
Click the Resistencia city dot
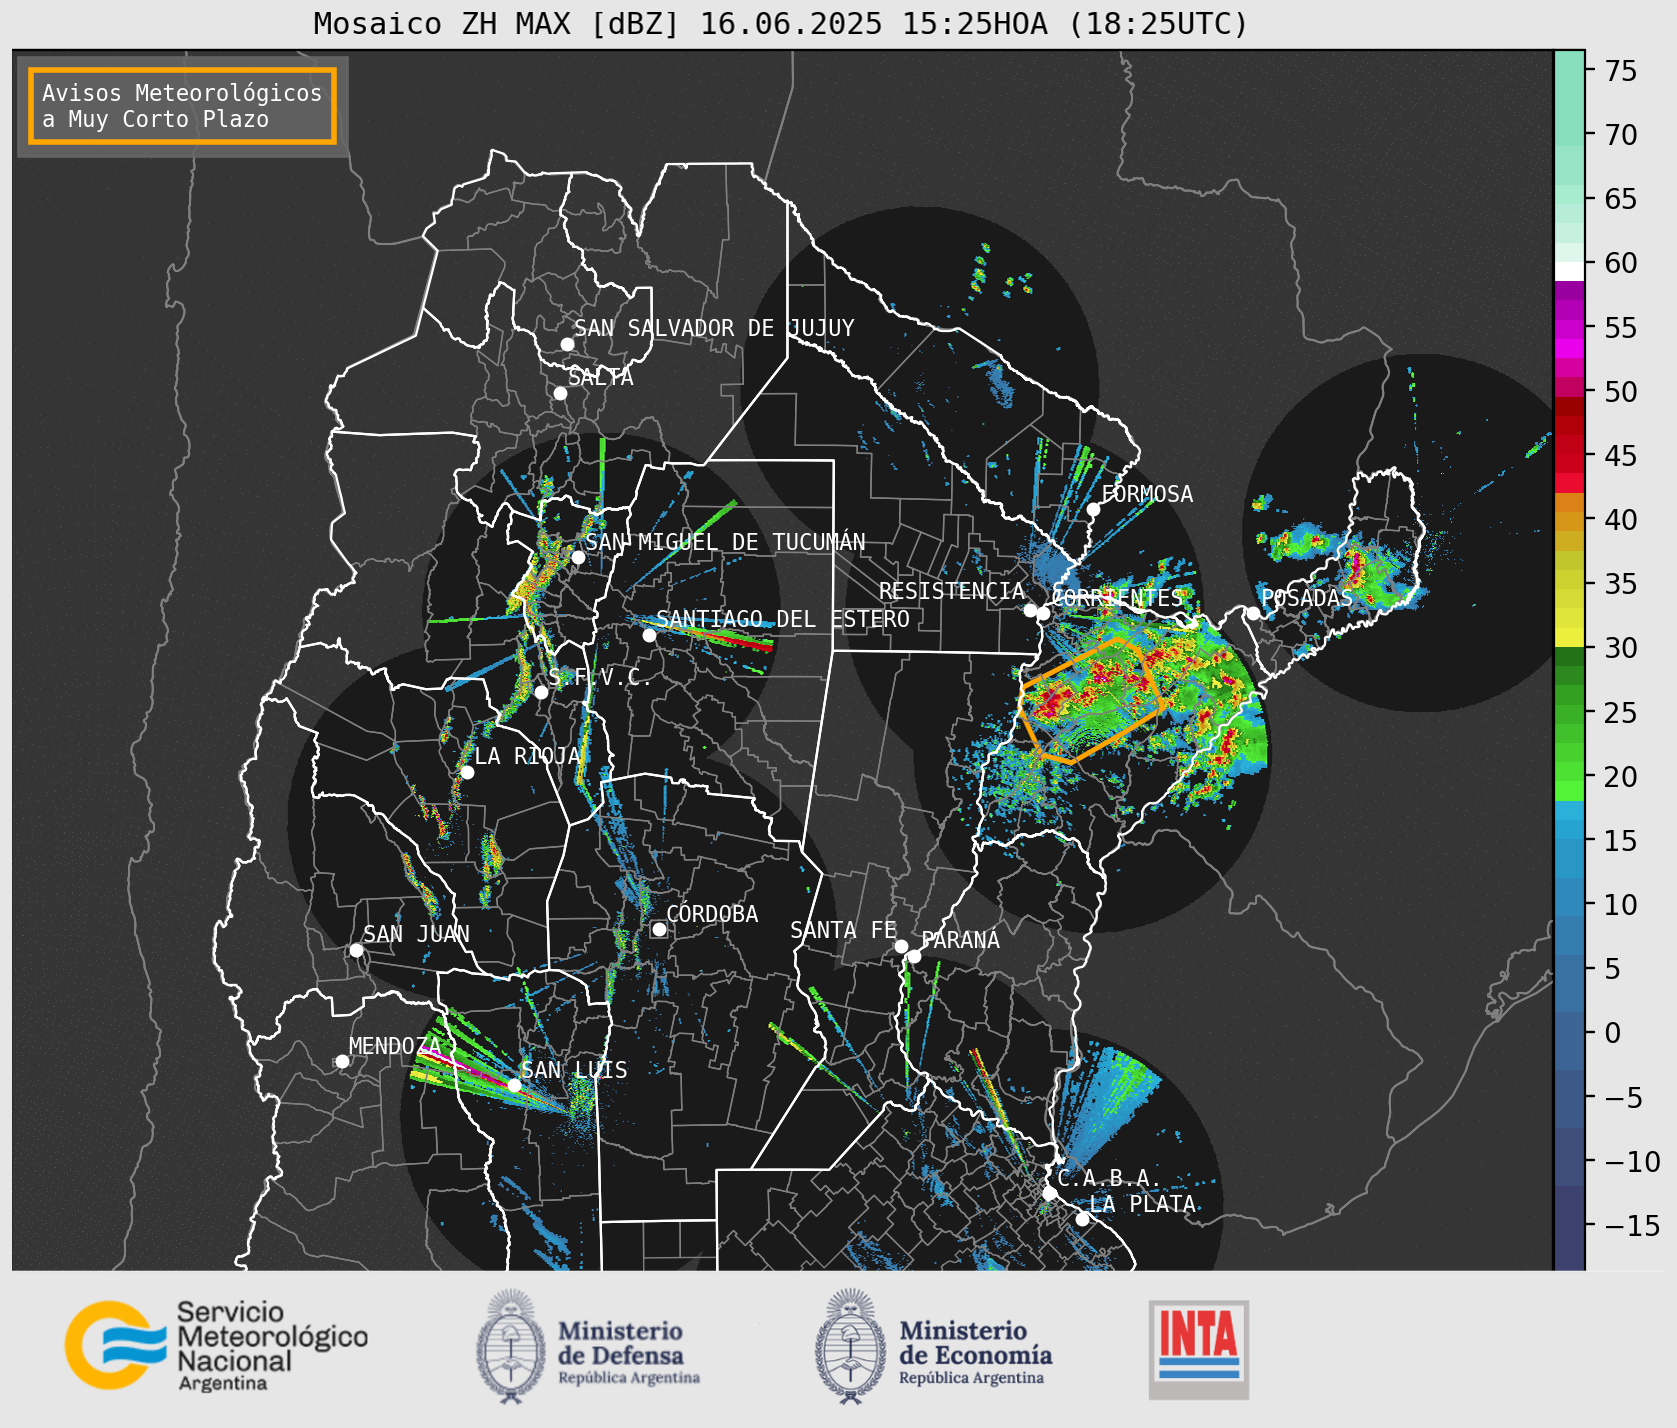tap(1030, 610)
